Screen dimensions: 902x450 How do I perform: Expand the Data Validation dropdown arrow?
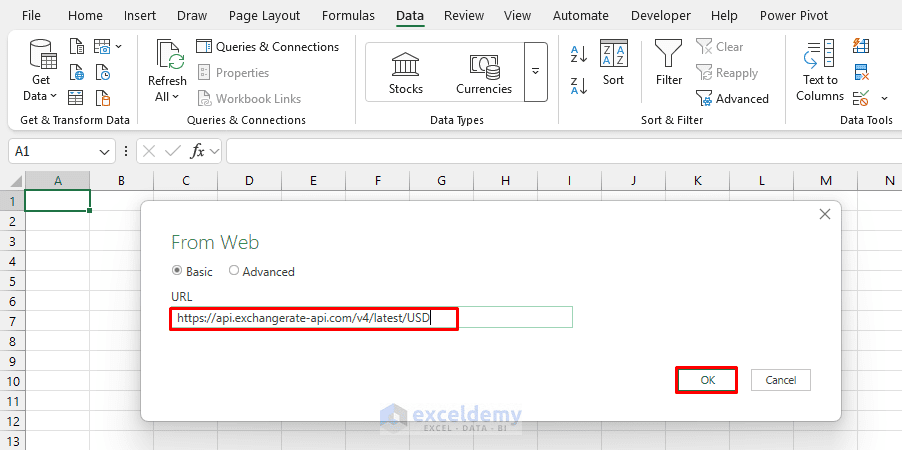884,98
